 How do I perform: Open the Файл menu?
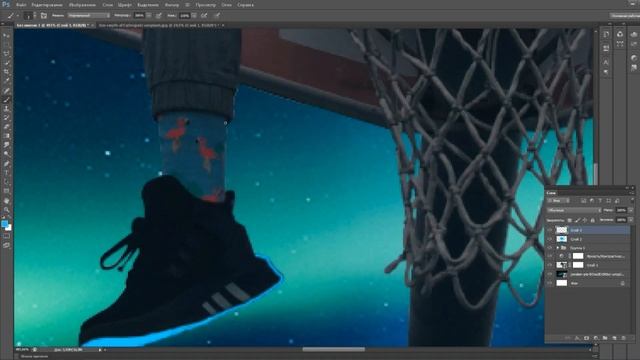[21, 5]
